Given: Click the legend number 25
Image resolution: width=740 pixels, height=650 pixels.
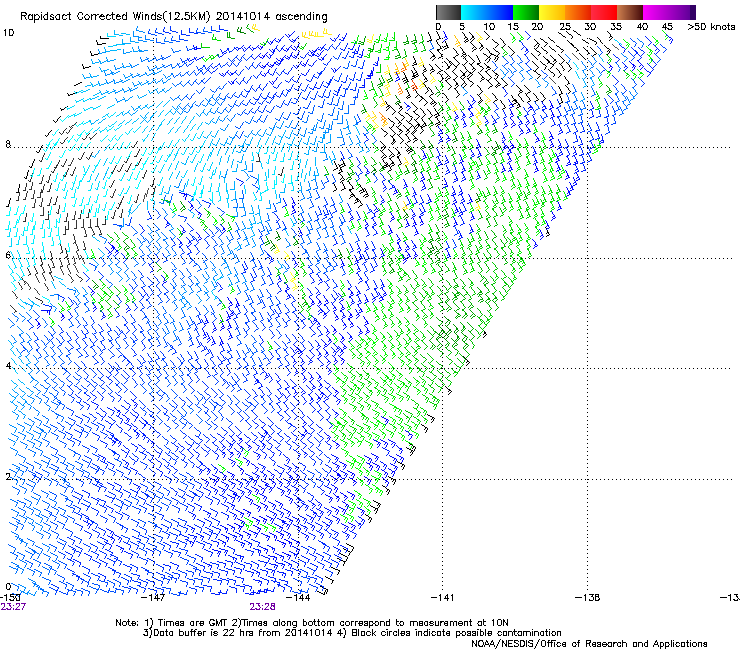Looking at the screenshot, I should (565, 27).
